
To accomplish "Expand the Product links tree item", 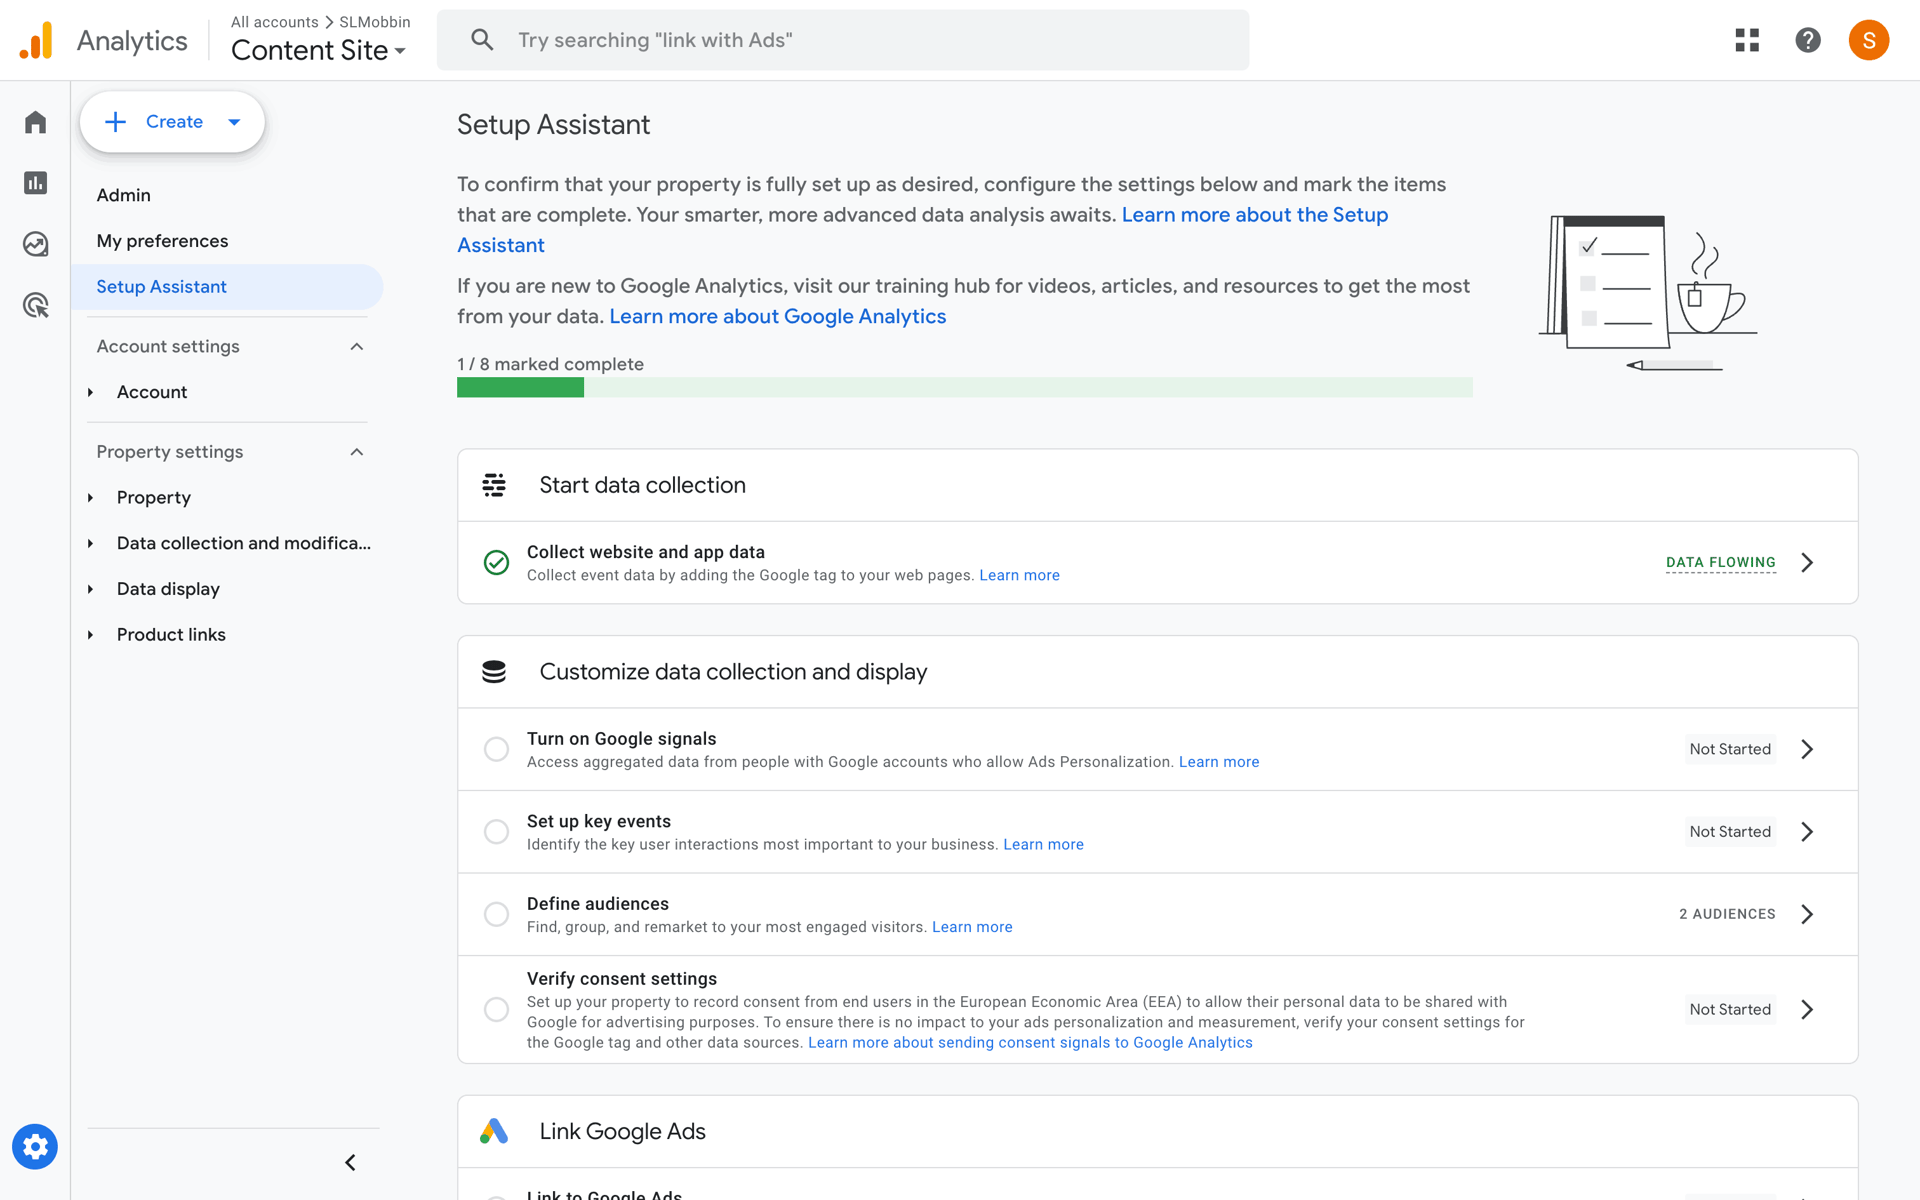I will pos(90,635).
